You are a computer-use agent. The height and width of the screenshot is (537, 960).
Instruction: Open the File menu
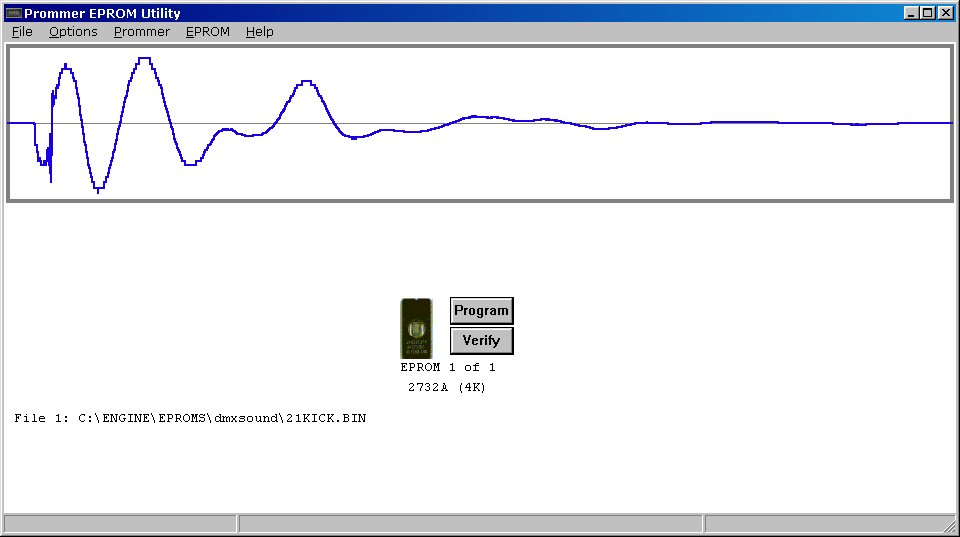(22, 32)
